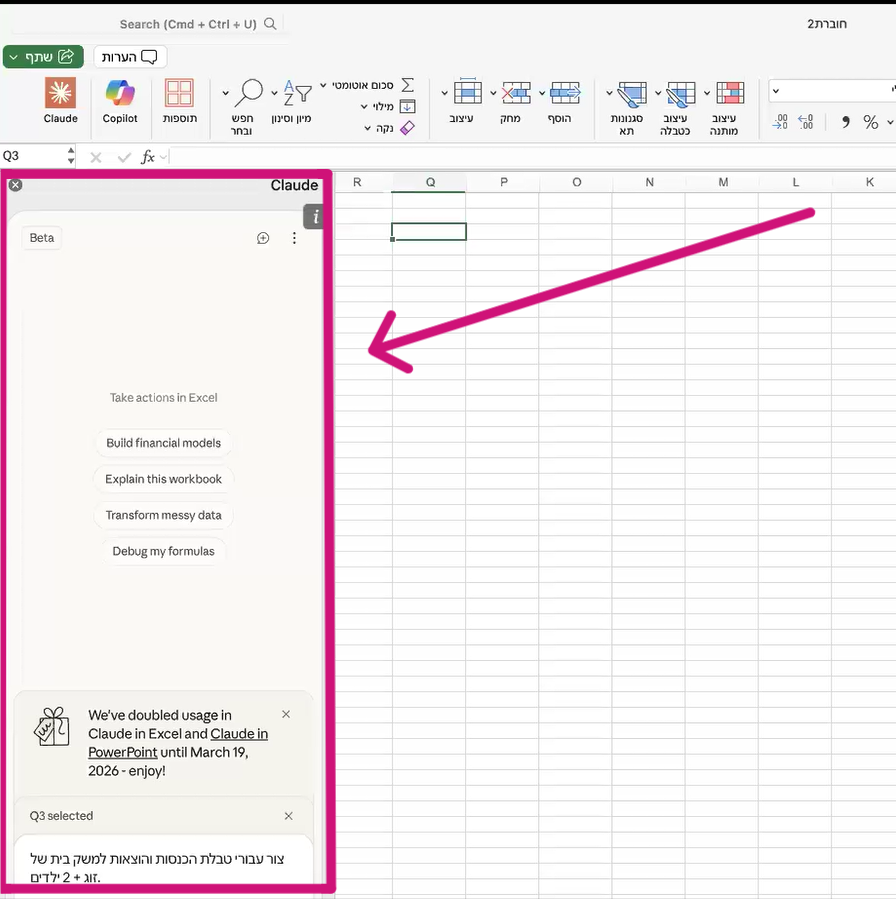Choose Build financial models suggestion

(x=163, y=443)
